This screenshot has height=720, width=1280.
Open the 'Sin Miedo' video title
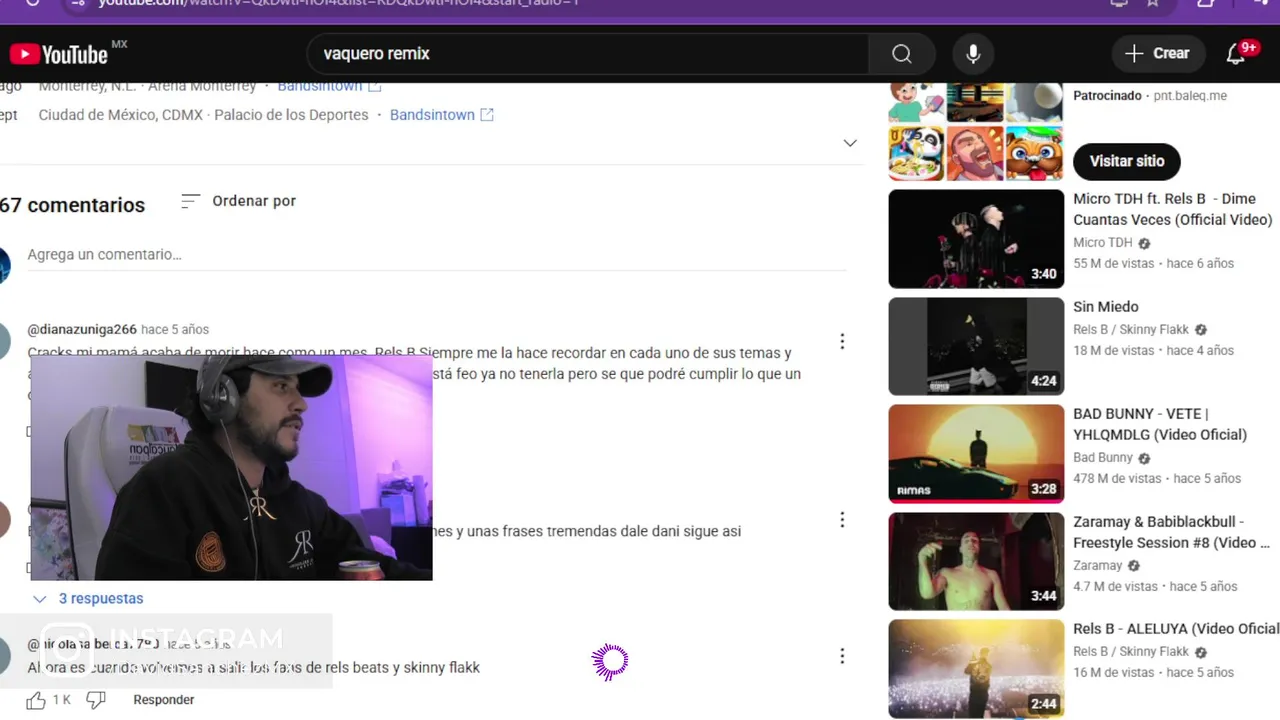(x=1105, y=307)
